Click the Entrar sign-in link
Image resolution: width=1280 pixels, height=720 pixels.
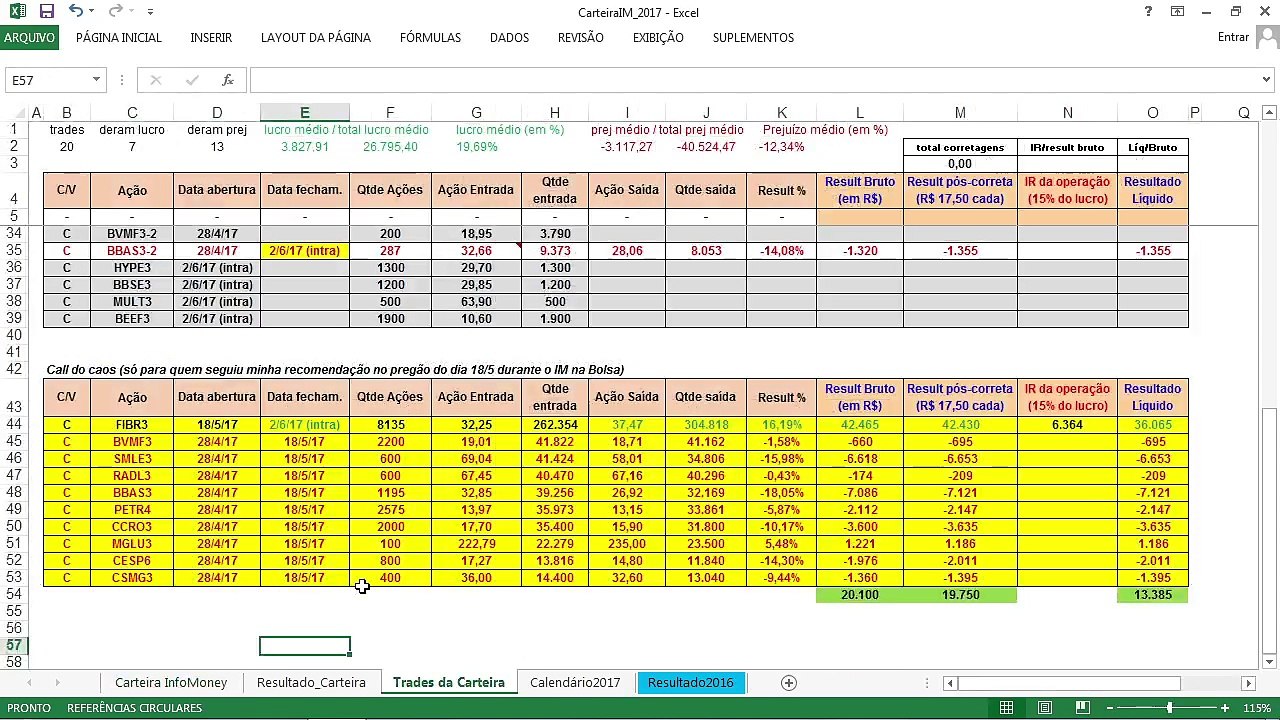pos(1233,37)
